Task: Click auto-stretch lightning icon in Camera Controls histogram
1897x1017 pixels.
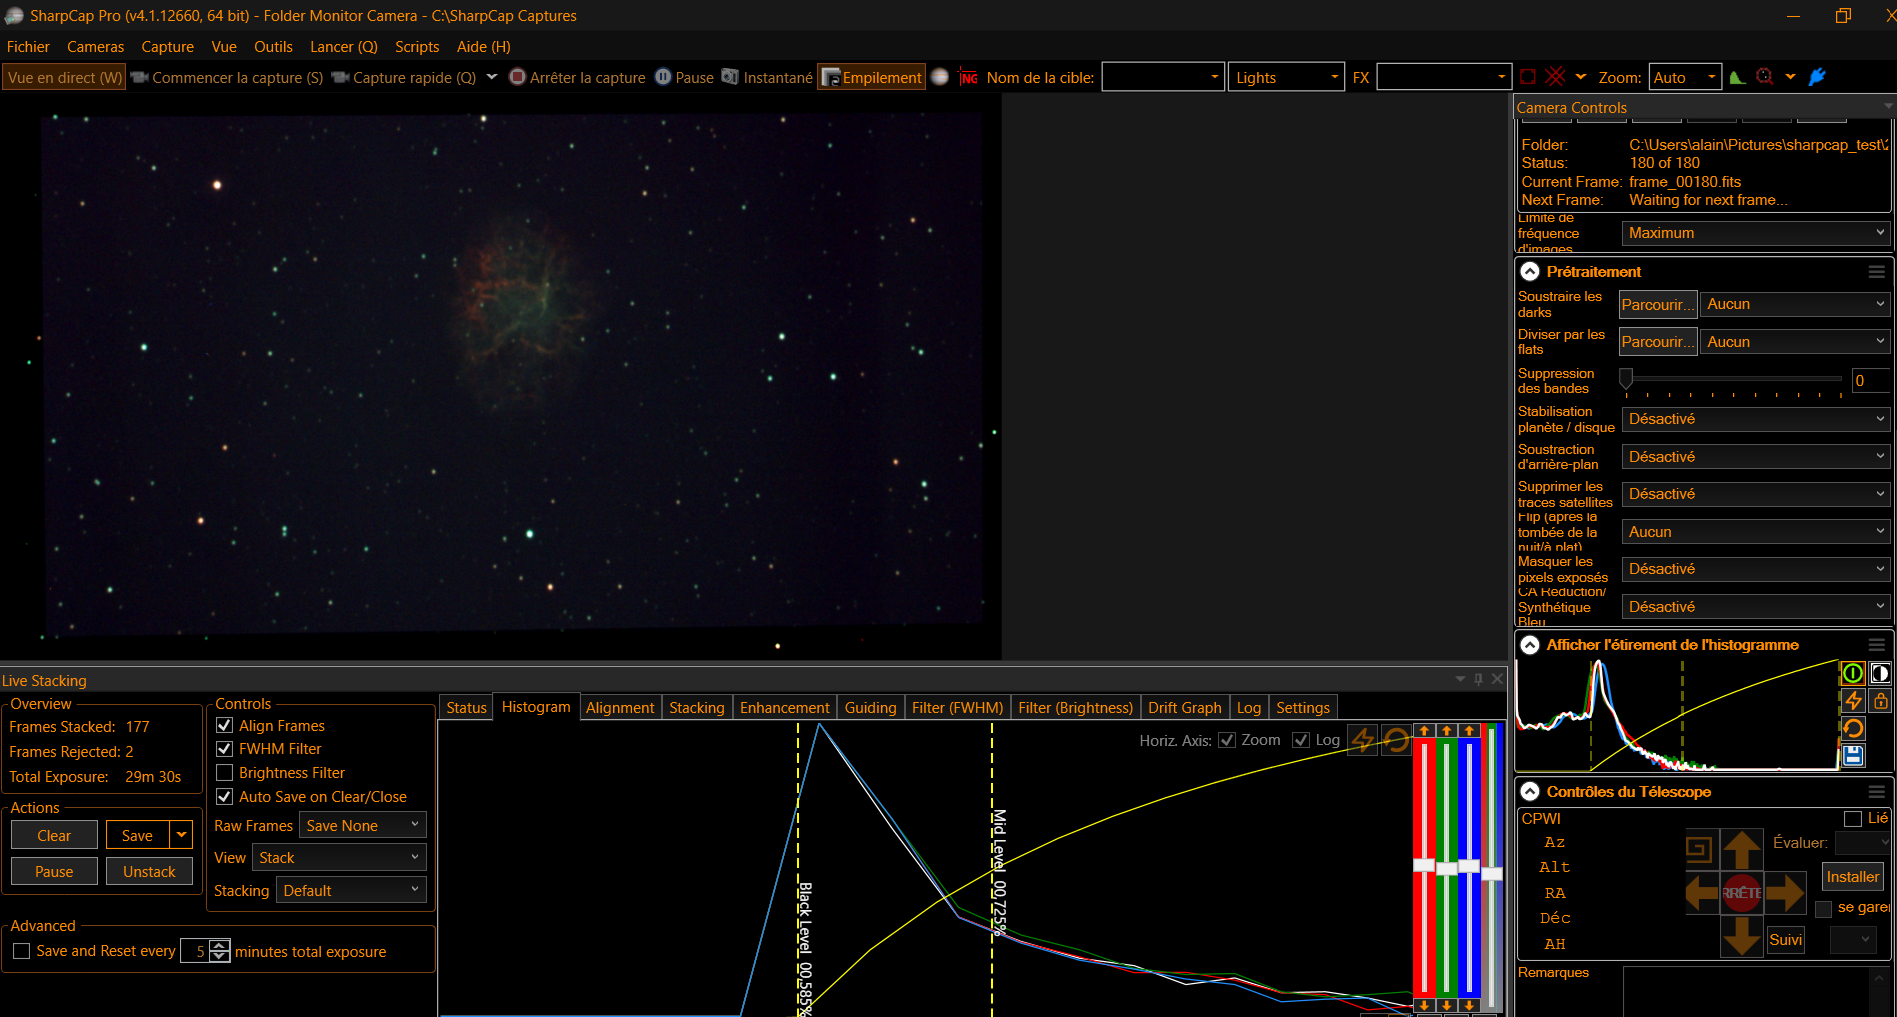Action: 1853,701
